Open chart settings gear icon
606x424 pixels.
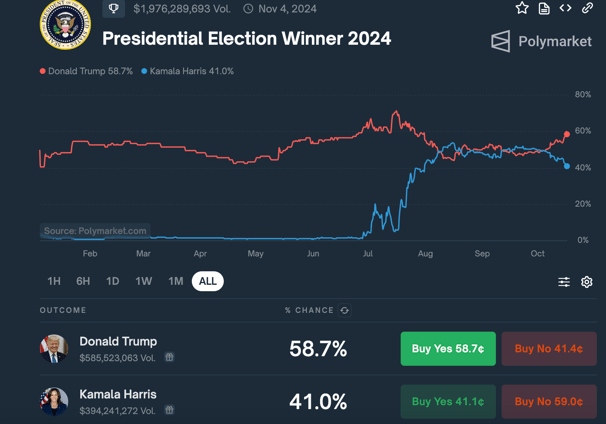pyautogui.click(x=587, y=282)
